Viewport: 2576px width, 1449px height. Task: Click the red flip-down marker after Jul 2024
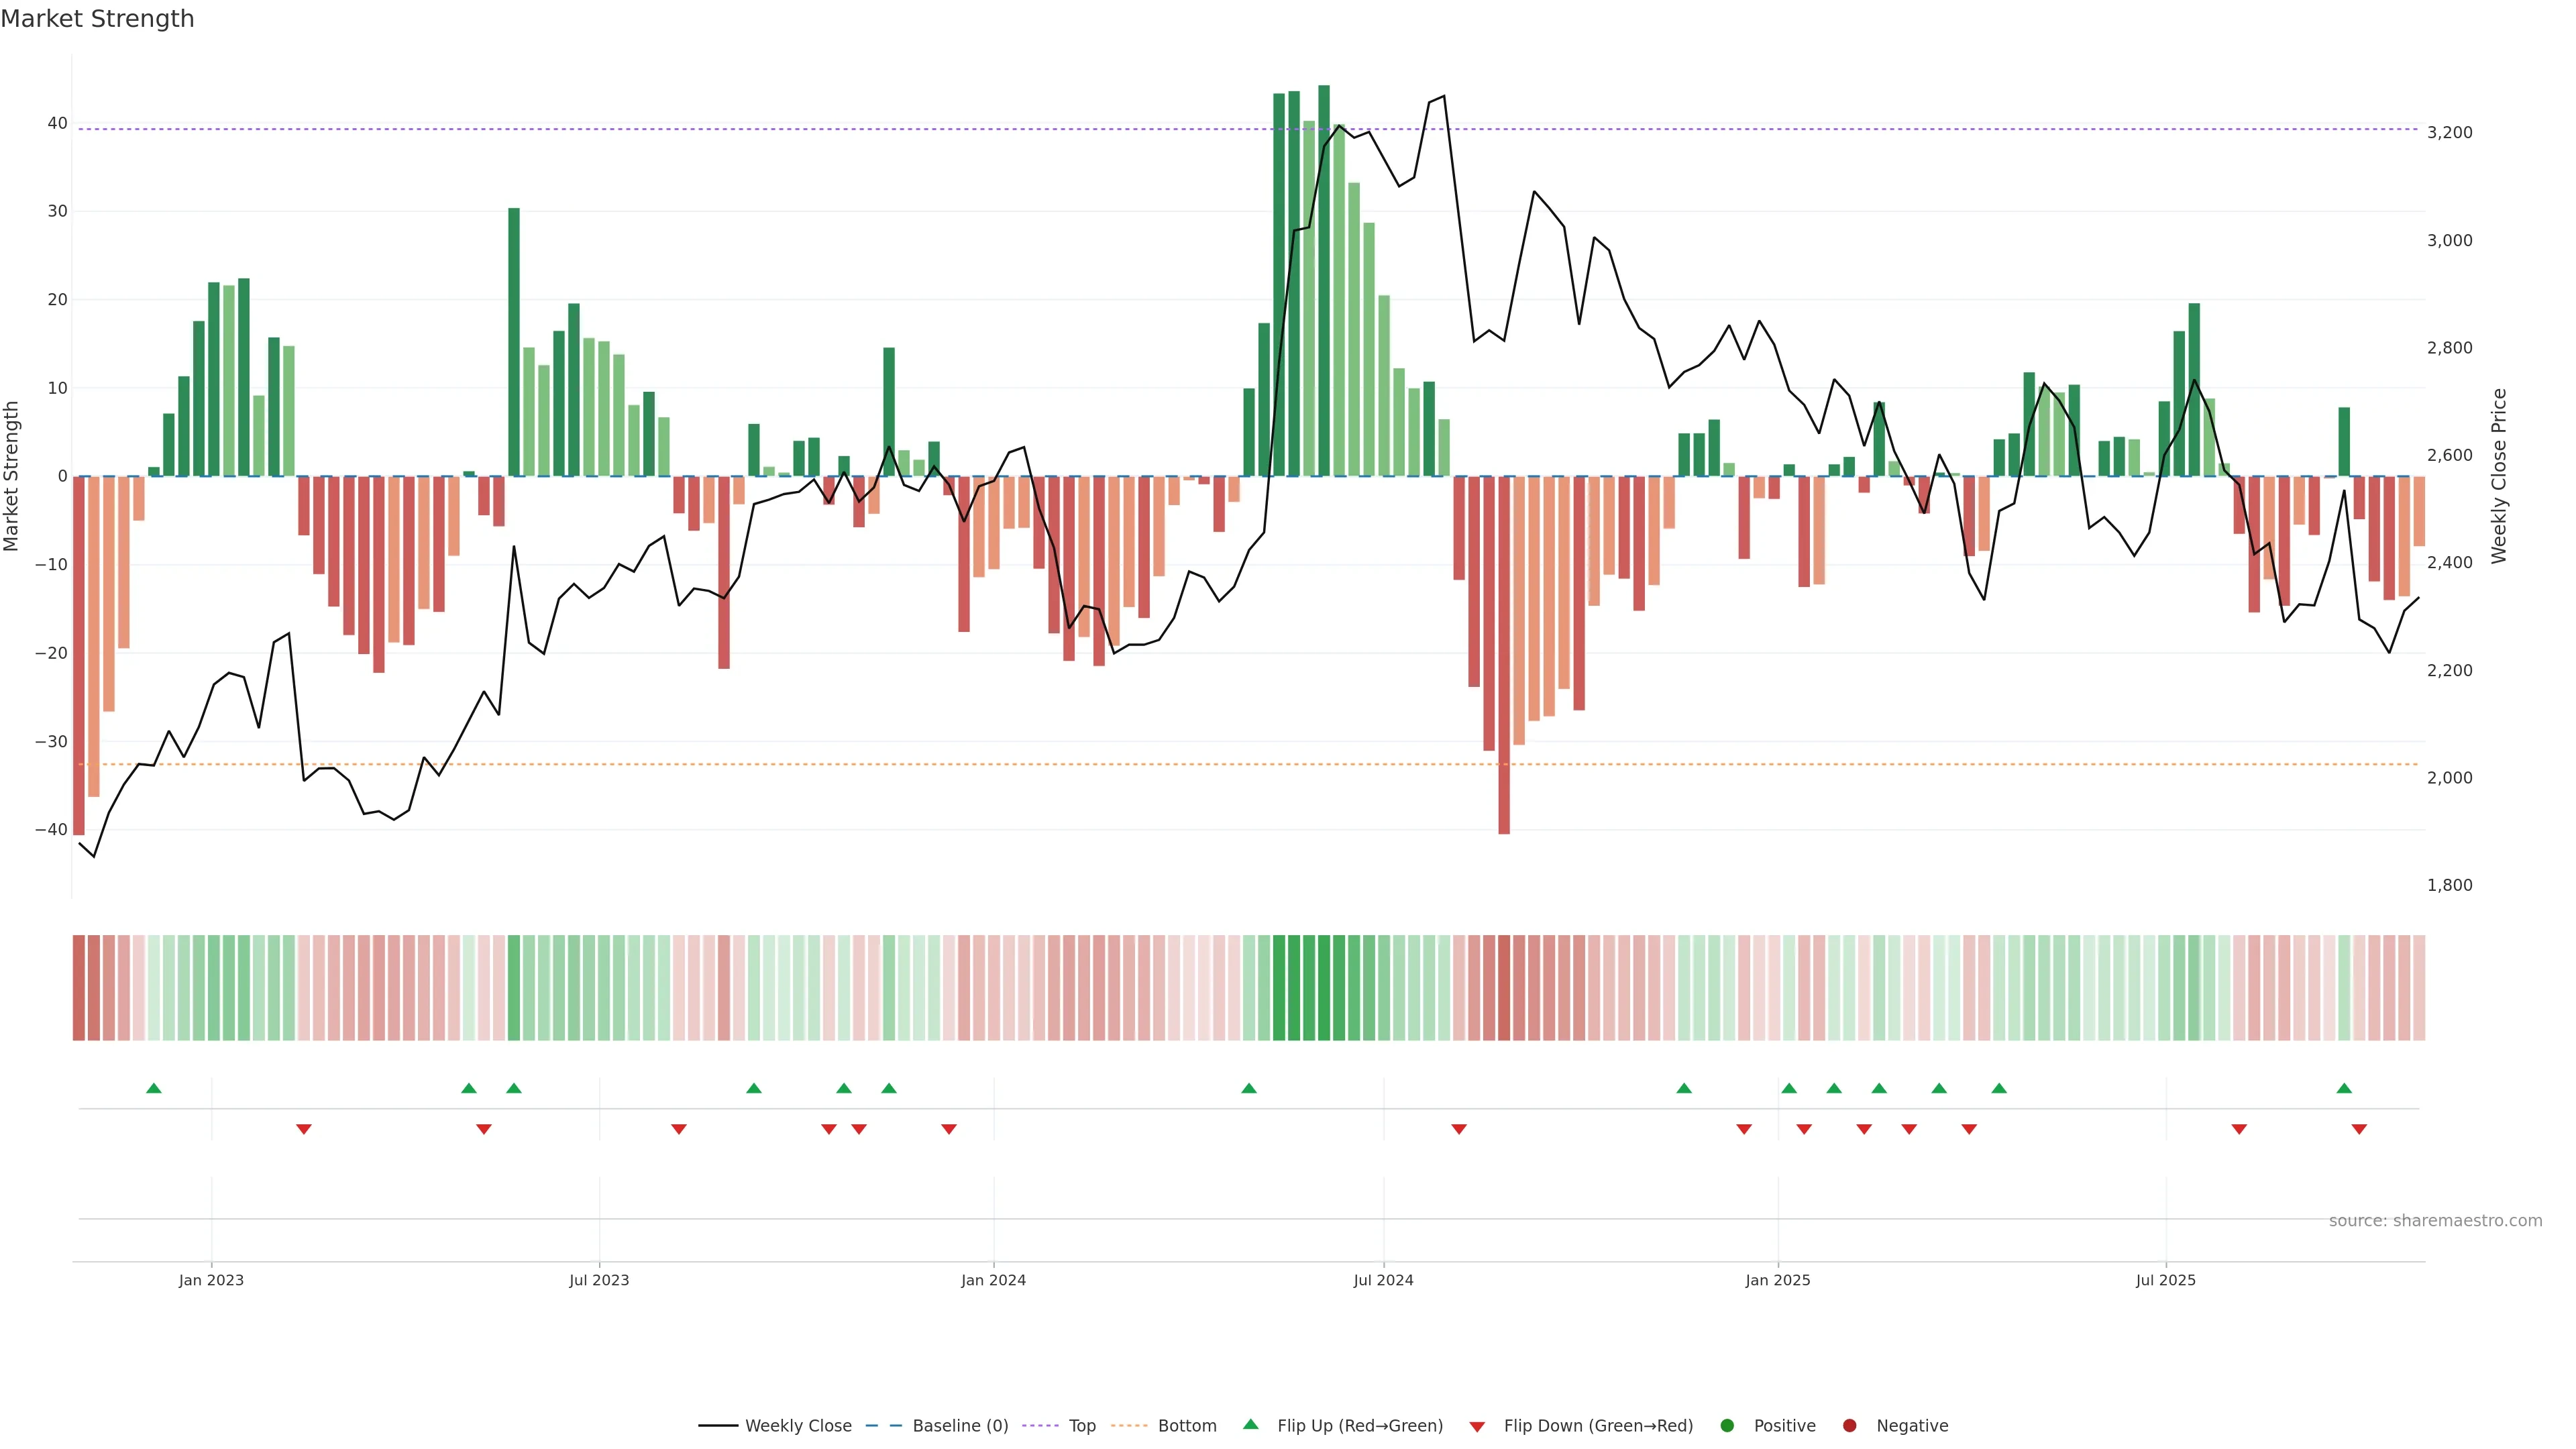tap(1459, 1129)
